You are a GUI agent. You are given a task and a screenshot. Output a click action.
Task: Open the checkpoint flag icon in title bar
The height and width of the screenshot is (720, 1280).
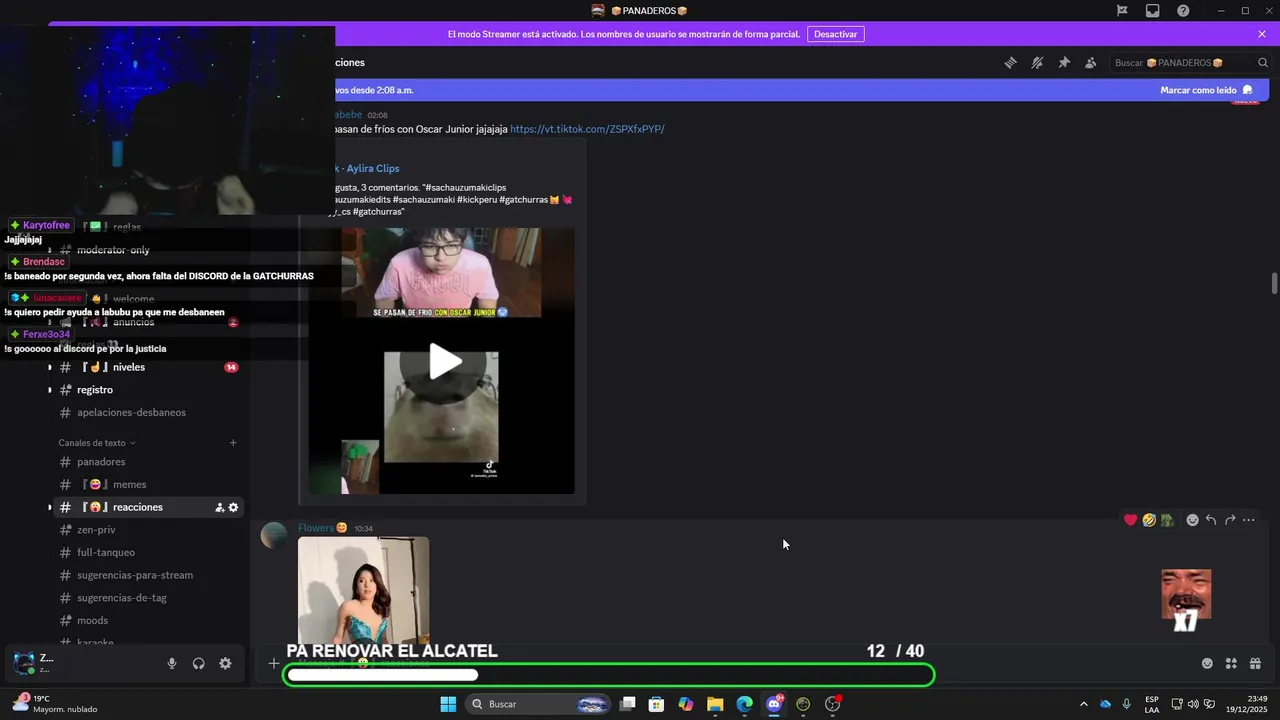pyautogui.click(x=1122, y=11)
